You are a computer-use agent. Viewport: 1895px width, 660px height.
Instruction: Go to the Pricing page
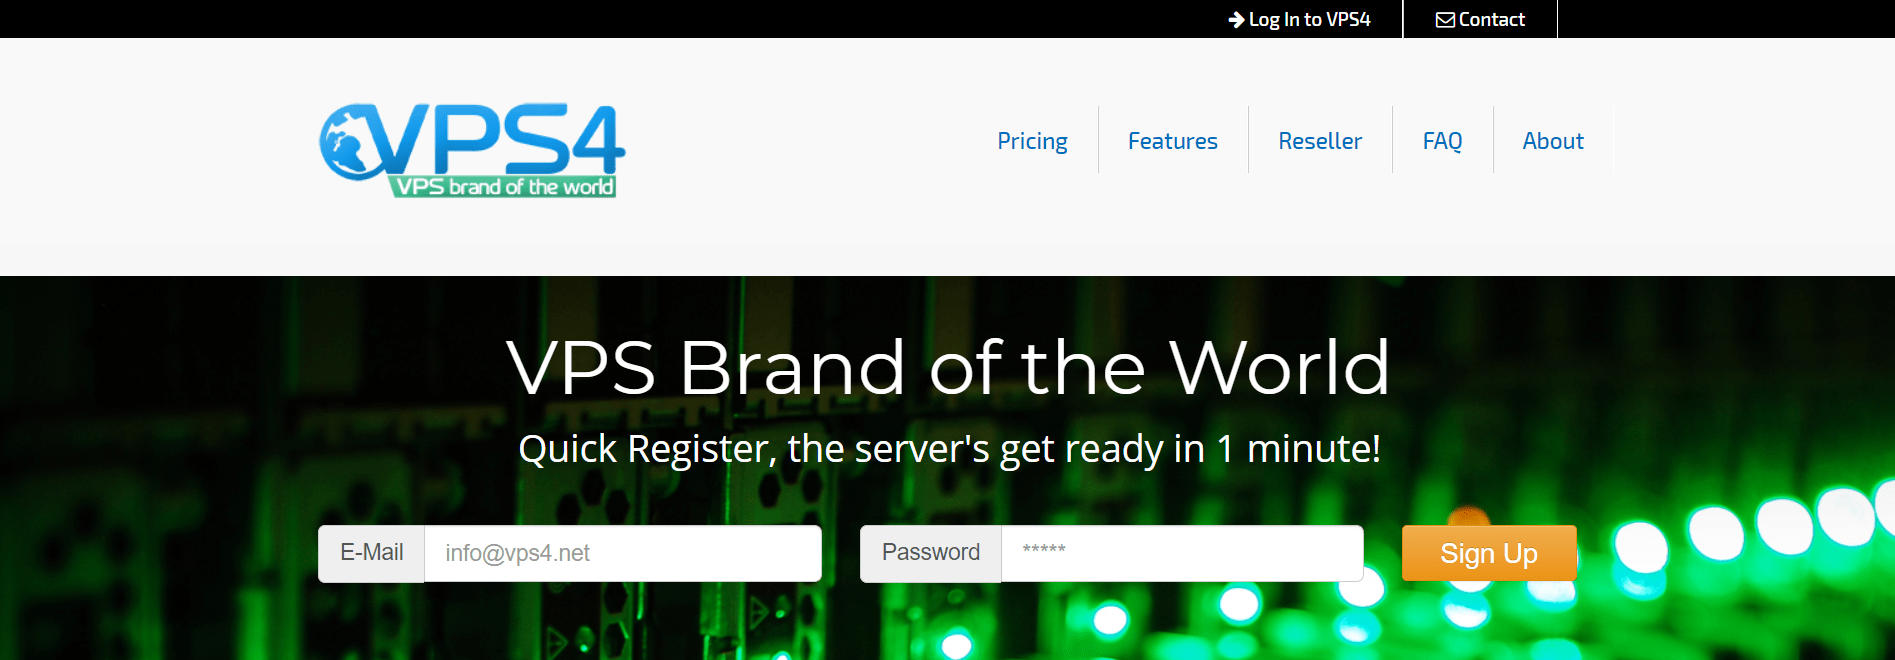pos(1032,141)
